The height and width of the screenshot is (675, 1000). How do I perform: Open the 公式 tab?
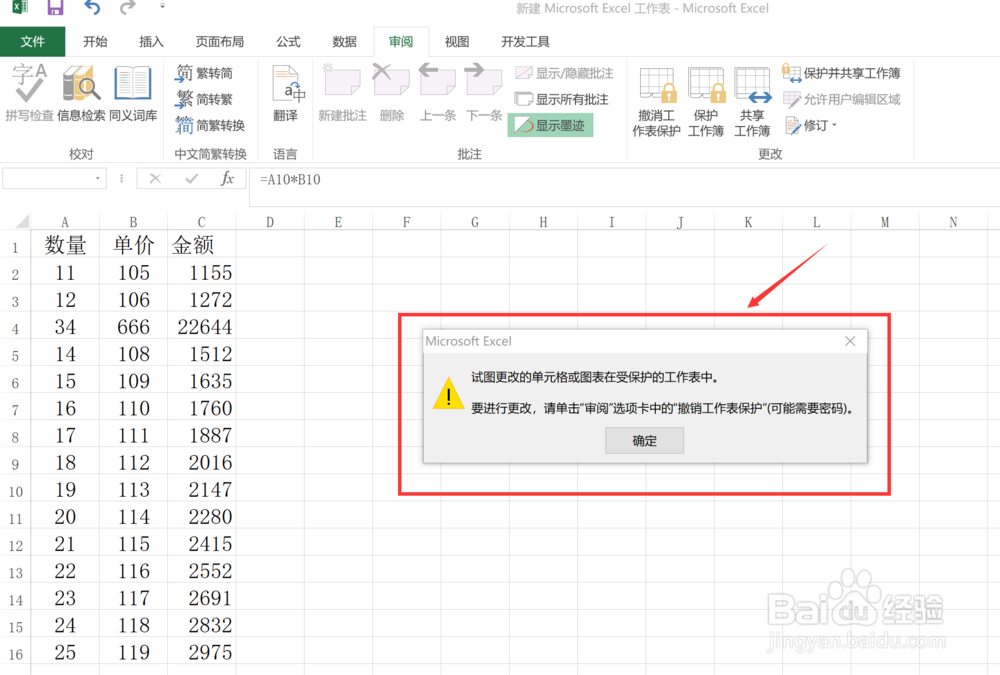(x=288, y=41)
